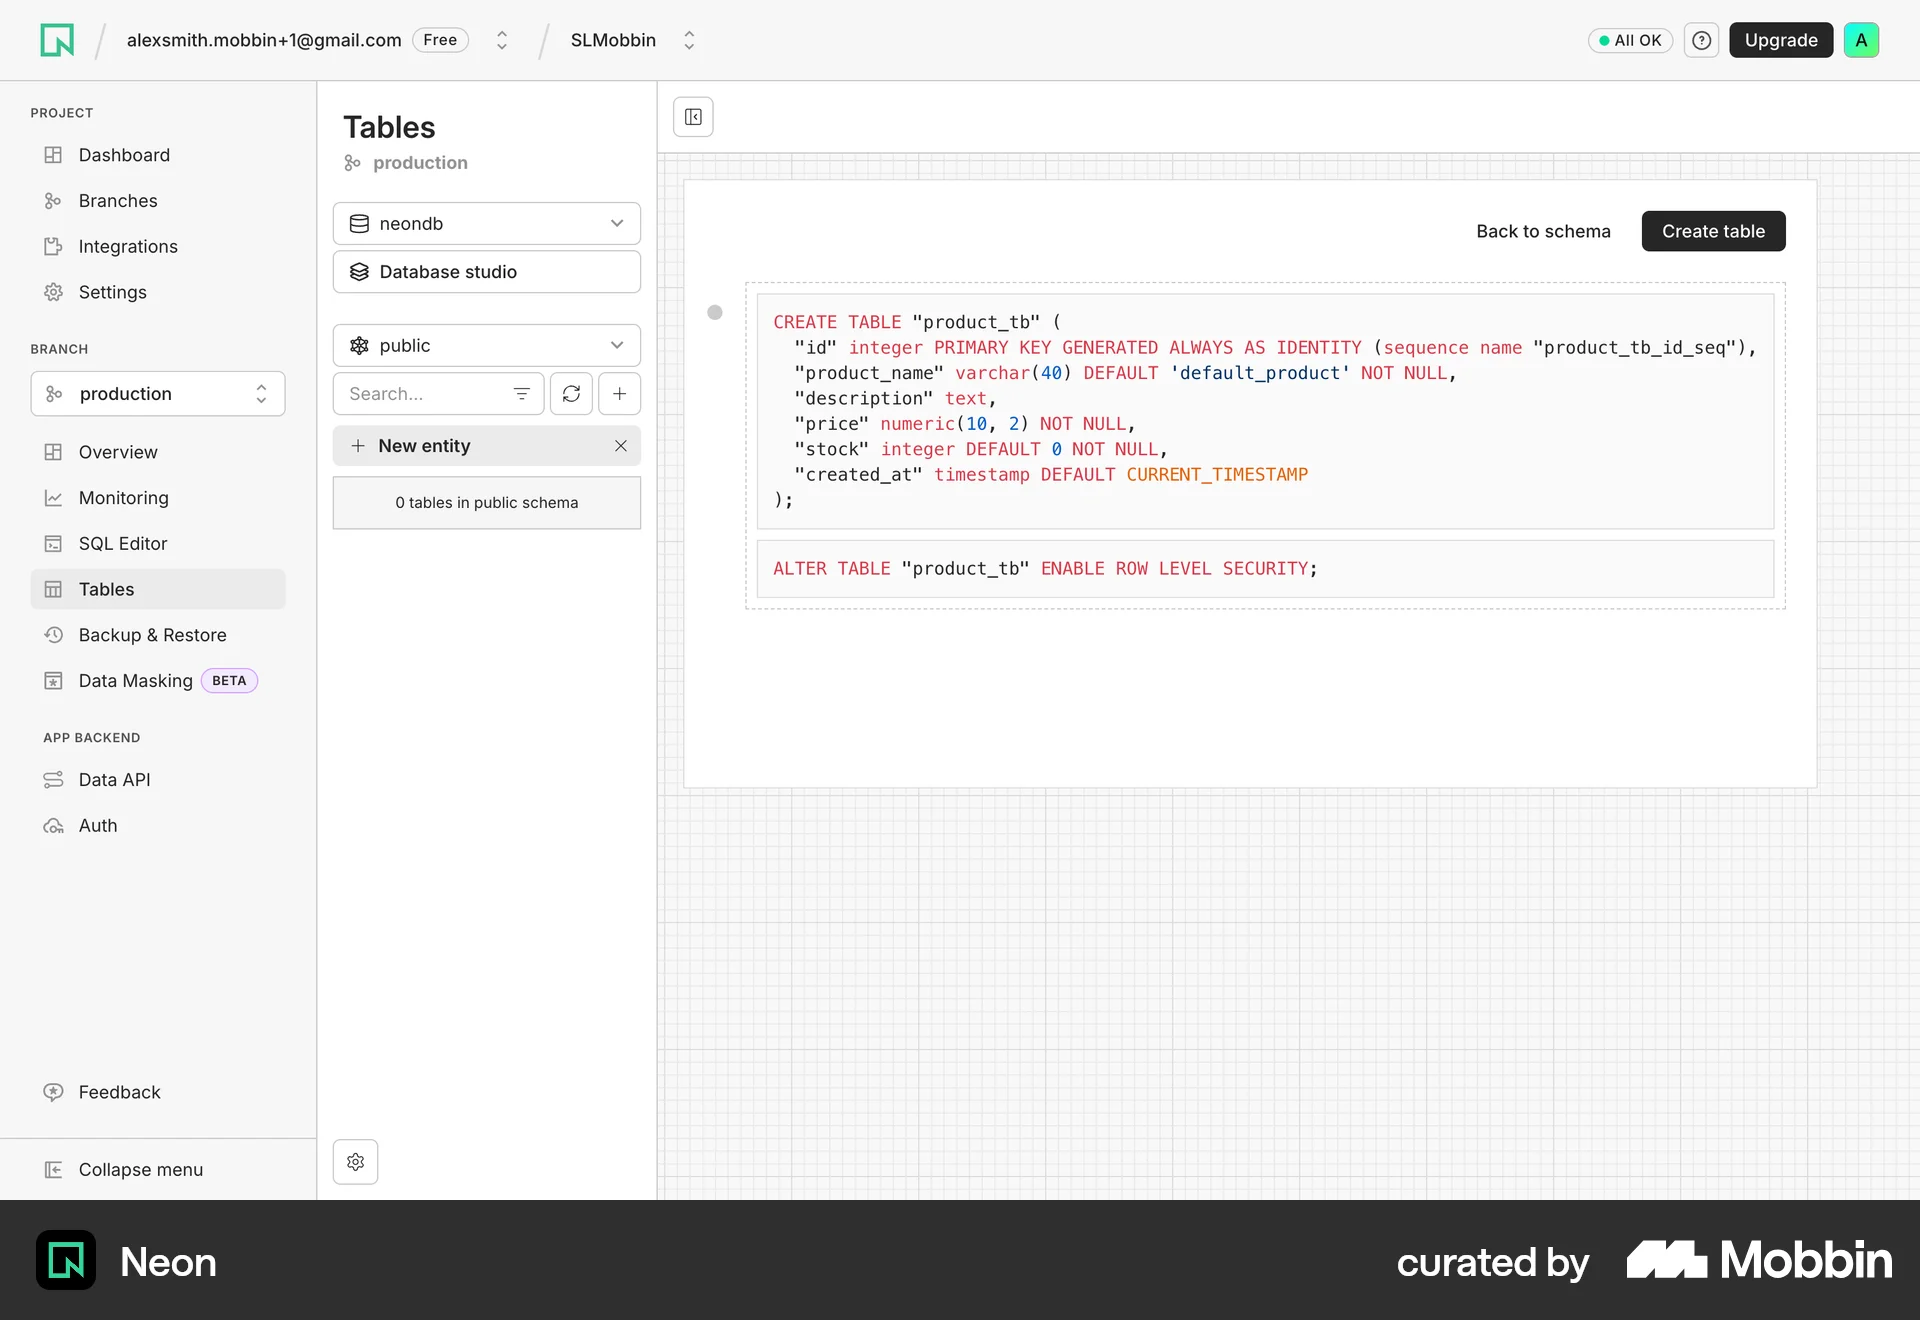Viewport: 1920px width, 1320px height.
Task: Toggle the side panel collapse icon
Action: tap(693, 117)
